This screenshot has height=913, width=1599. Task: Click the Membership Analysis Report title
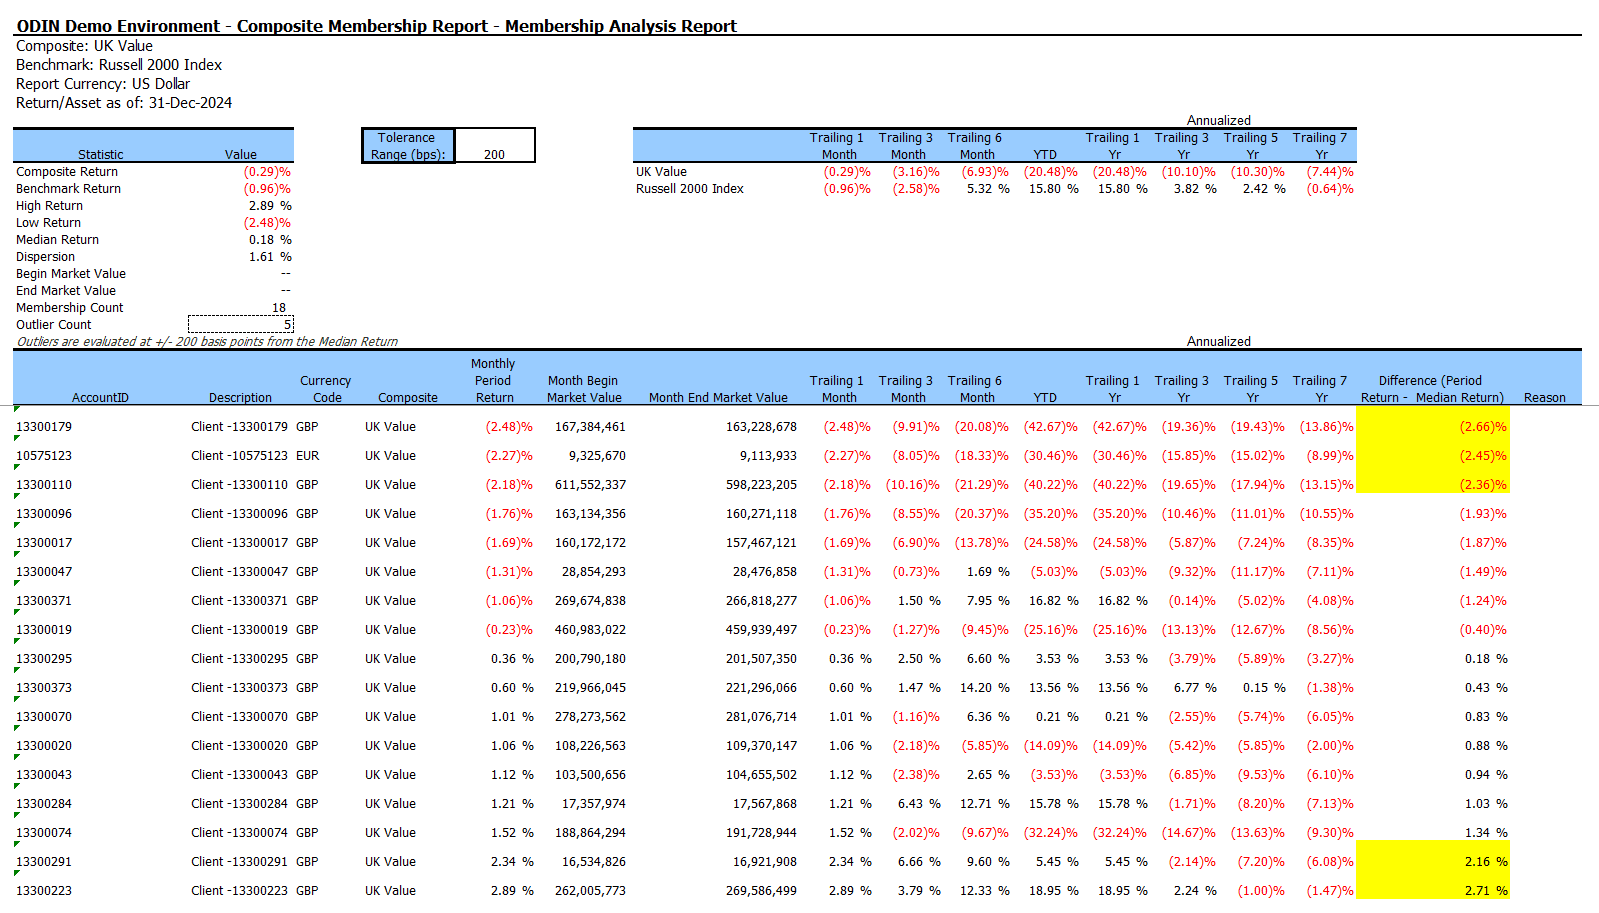click(x=620, y=26)
